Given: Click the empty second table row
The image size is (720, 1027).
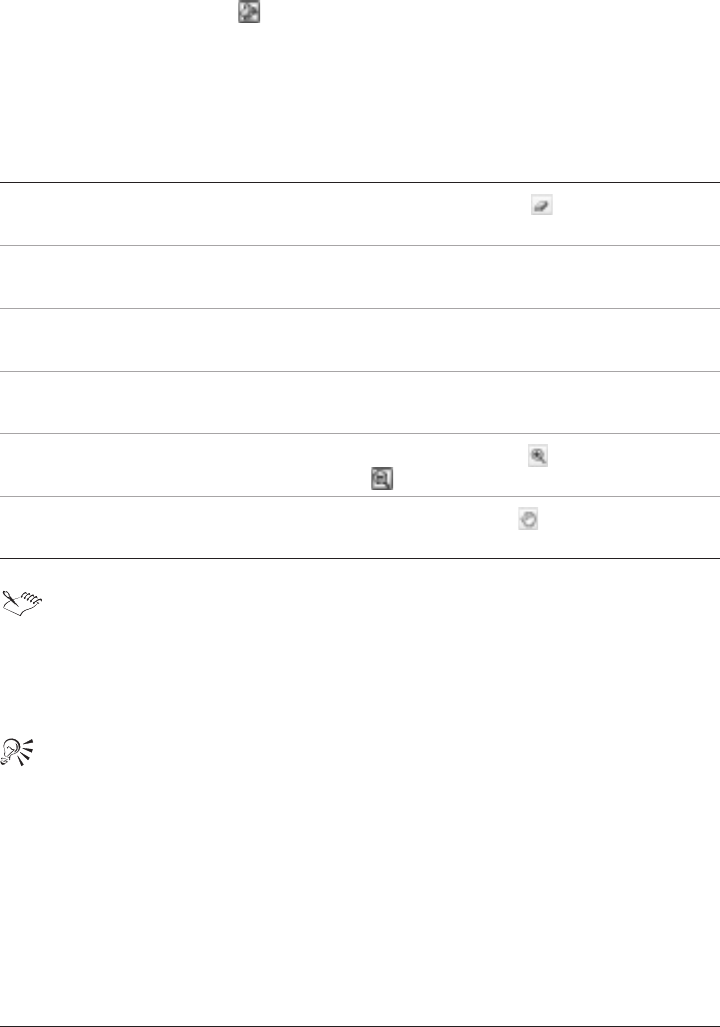Looking at the screenshot, I should click(360, 277).
